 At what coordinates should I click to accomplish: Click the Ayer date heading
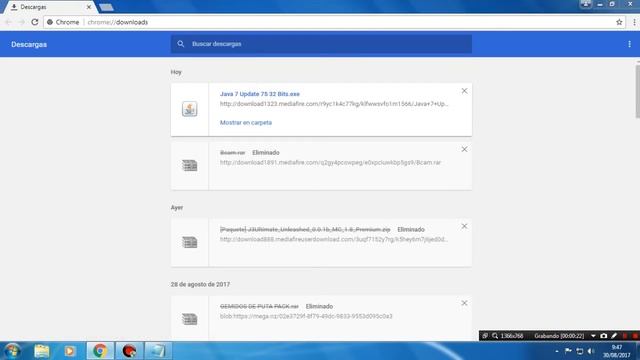tap(177, 207)
